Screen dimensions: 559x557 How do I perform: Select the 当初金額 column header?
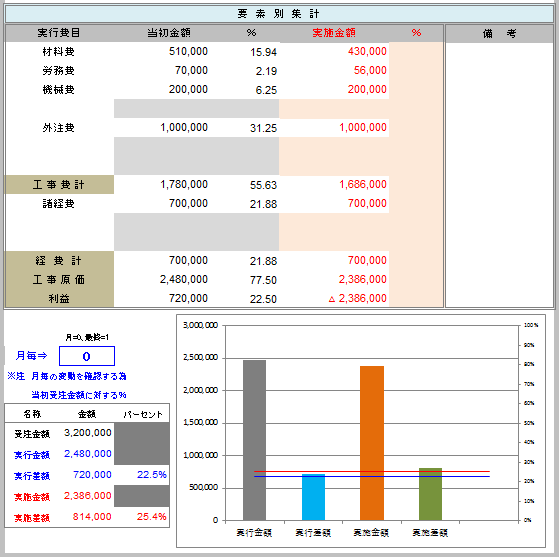[x=169, y=33]
